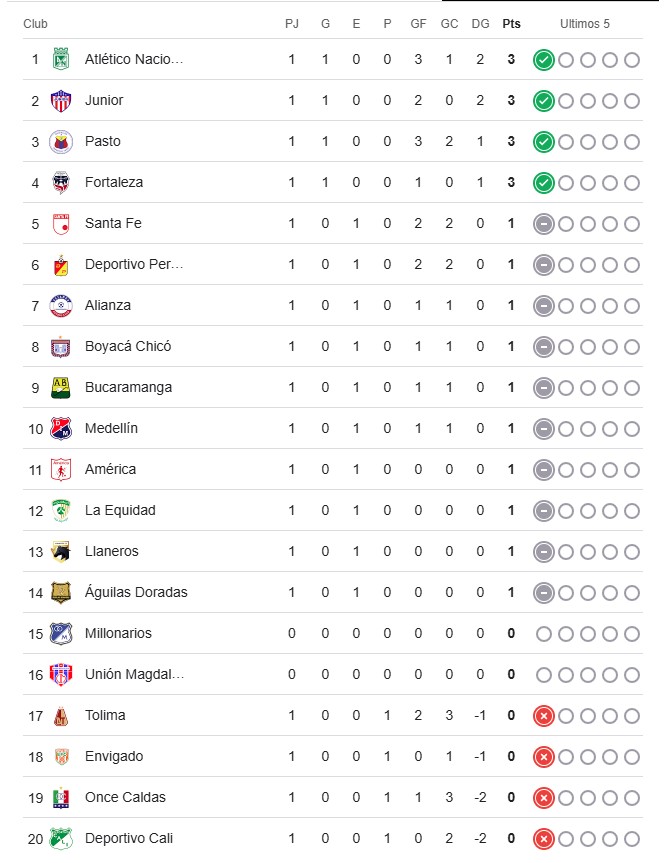The height and width of the screenshot is (863, 667).
Task: Select the Pasto club badge
Action: point(61,141)
